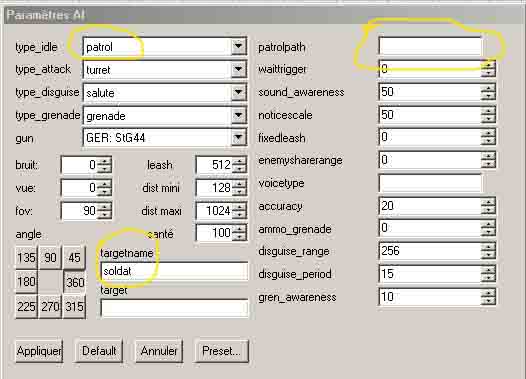Viewport: 526px width, 379px height.
Task: Expand the gun dropdown showing GER: StG44
Action: pyautogui.click(x=239, y=138)
